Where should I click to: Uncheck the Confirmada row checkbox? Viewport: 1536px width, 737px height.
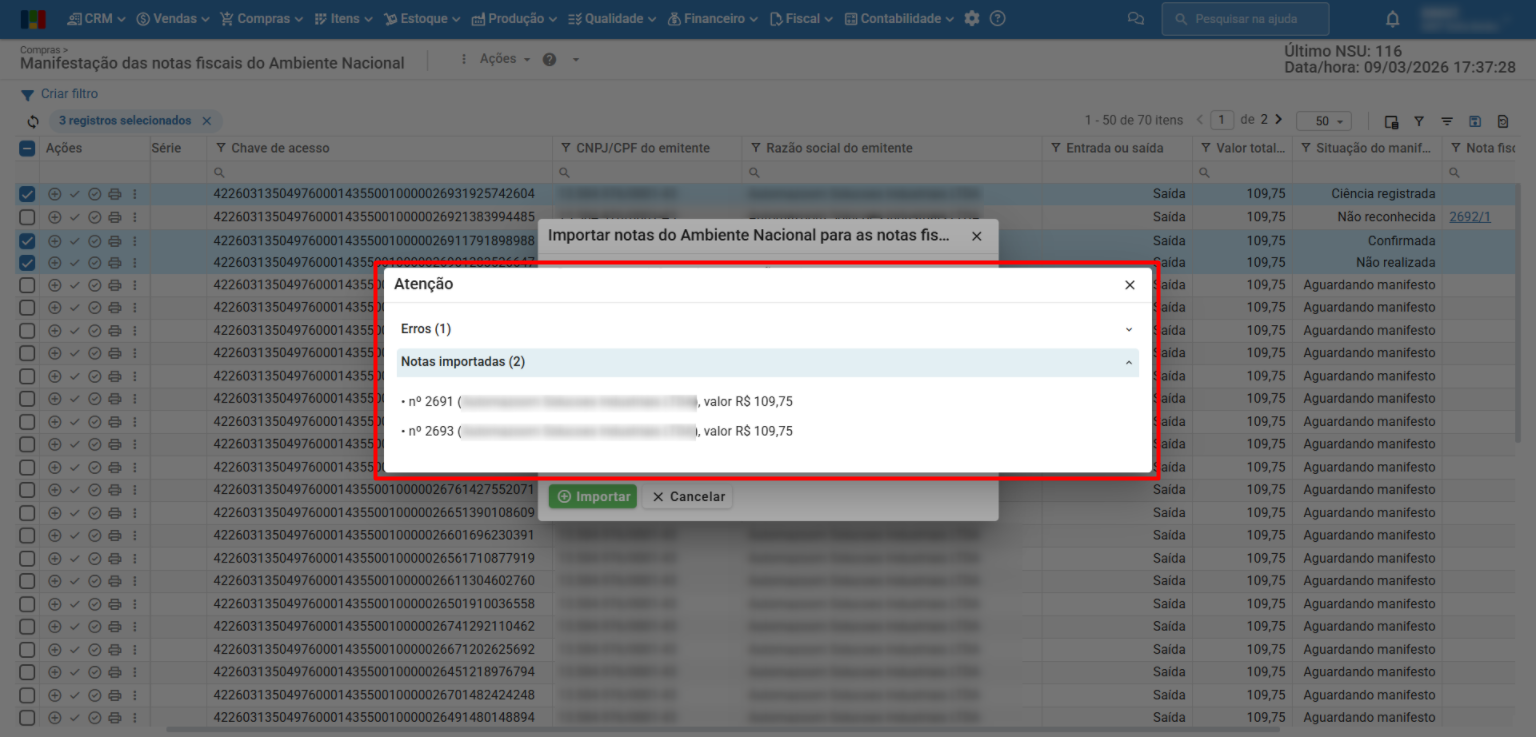[27, 240]
